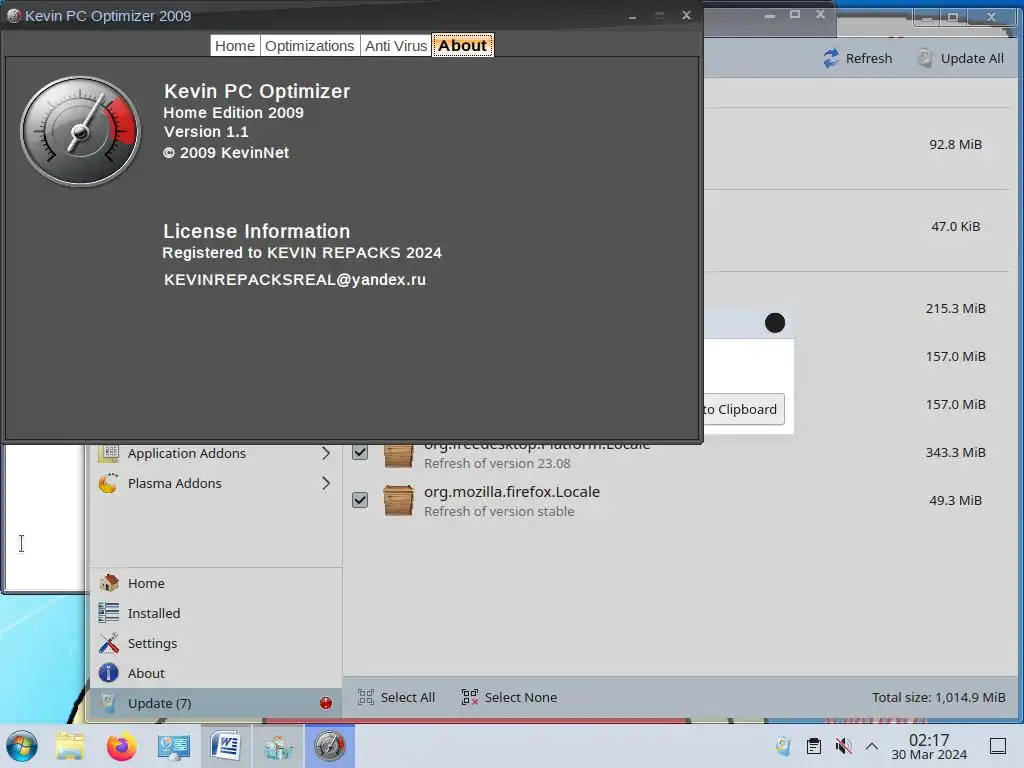Screen dimensions: 1024x768
Task: Open the system settings taskbar icon
Action: pyautogui.click(x=174, y=746)
